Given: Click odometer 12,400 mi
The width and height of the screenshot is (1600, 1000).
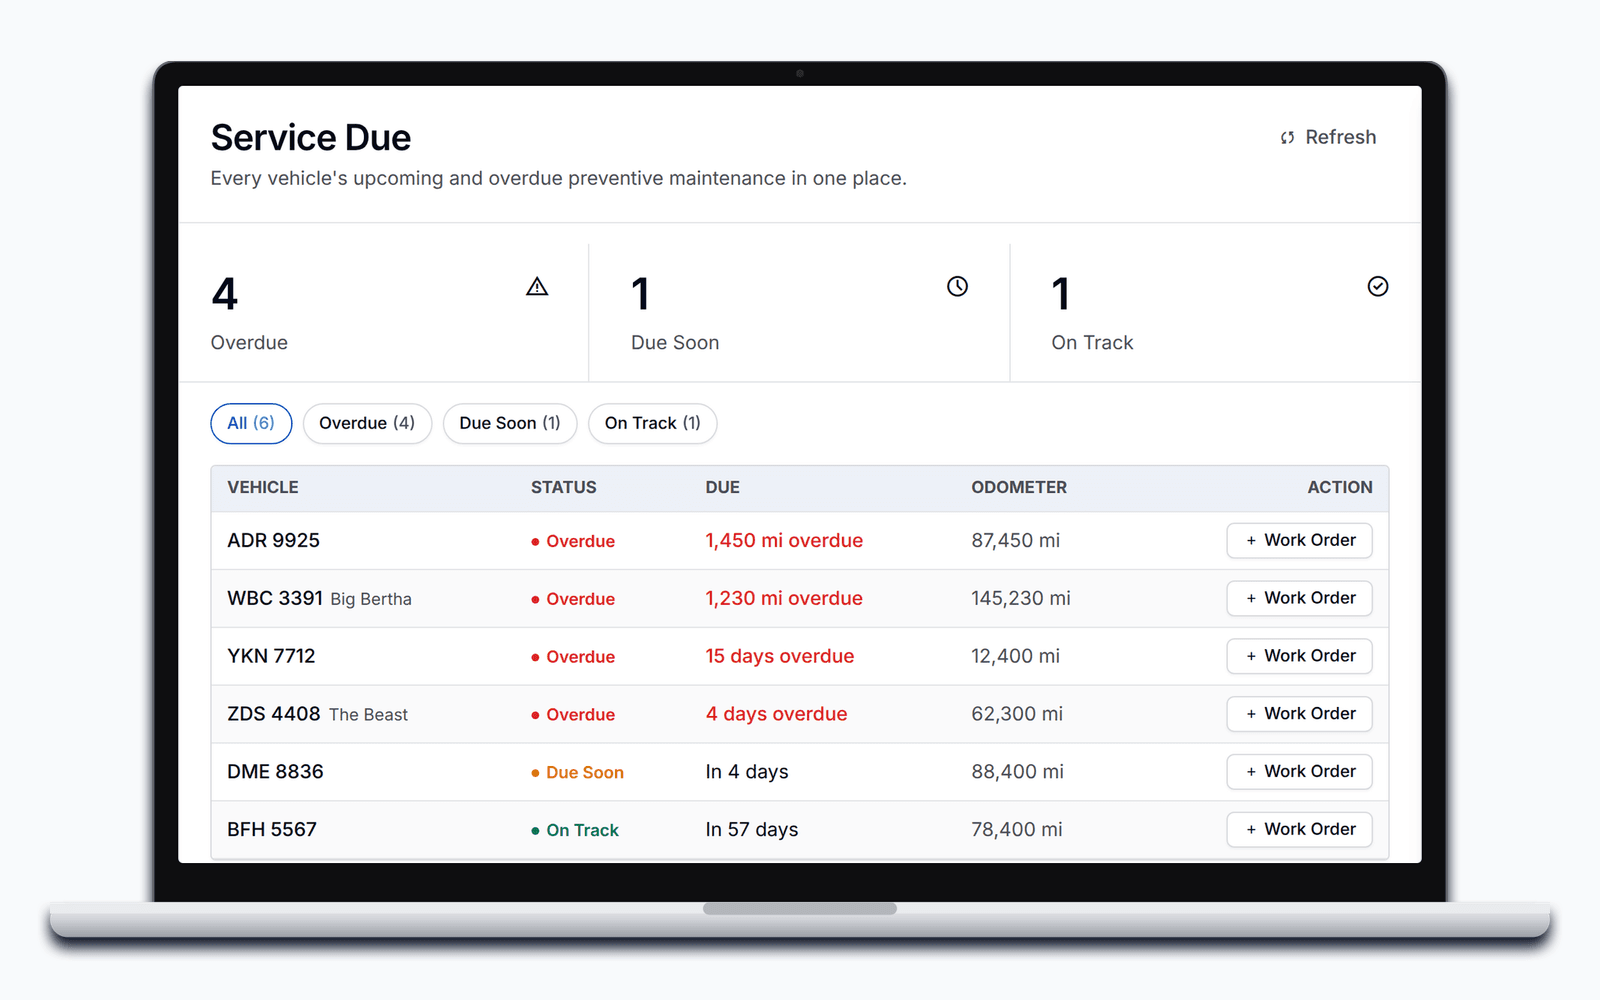Looking at the screenshot, I should [1016, 656].
